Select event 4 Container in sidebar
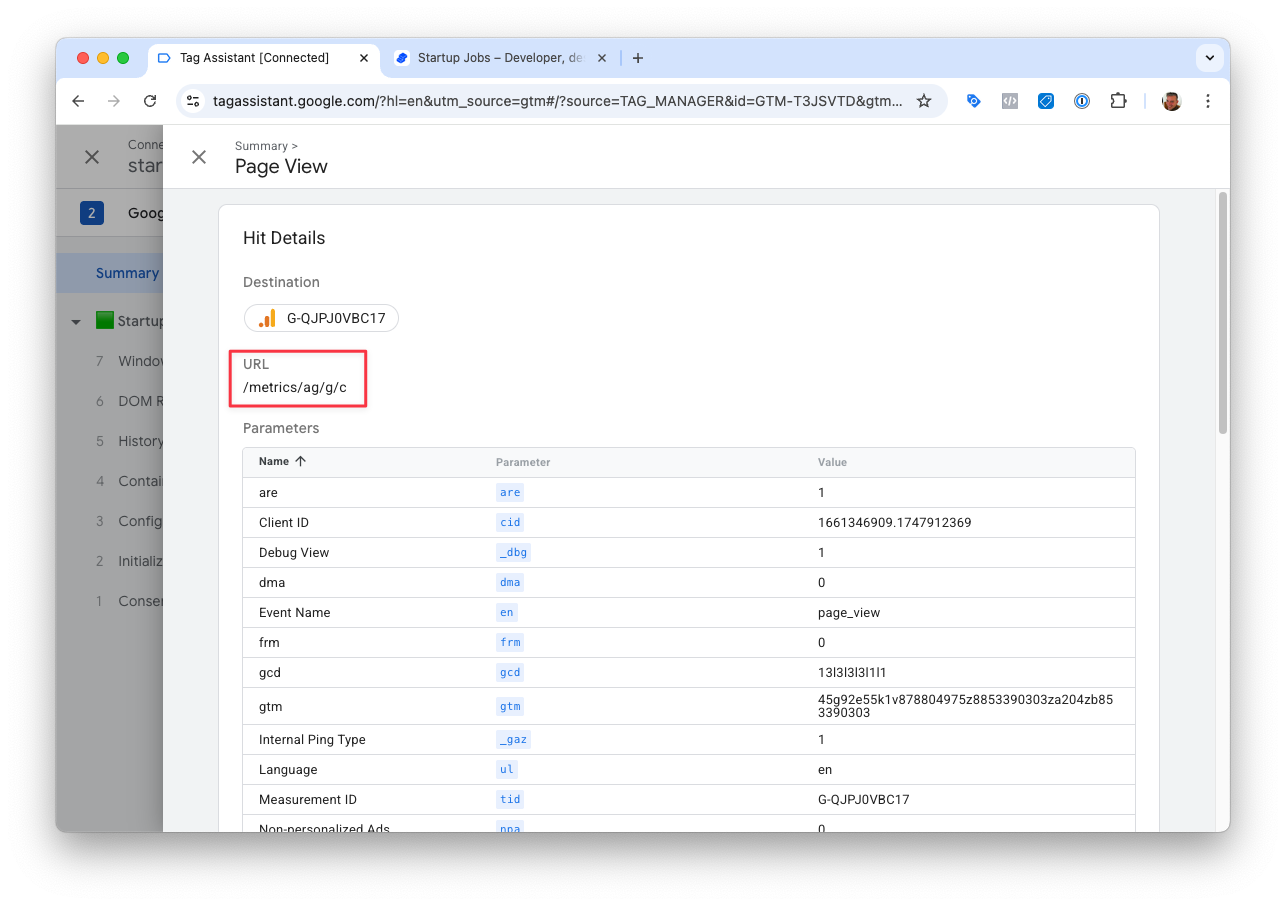The width and height of the screenshot is (1286, 906). (x=109, y=481)
